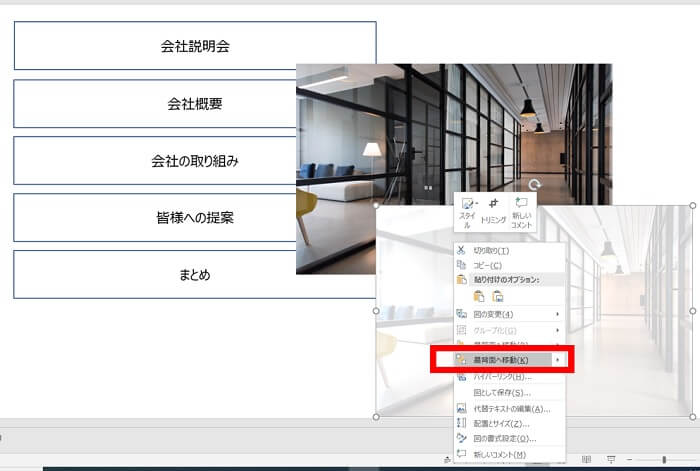The height and width of the screenshot is (471, 700).
Task: Expand the 最背面へ移動 submenu arrow
Action: pyautogui.click(x=557, y=359)
